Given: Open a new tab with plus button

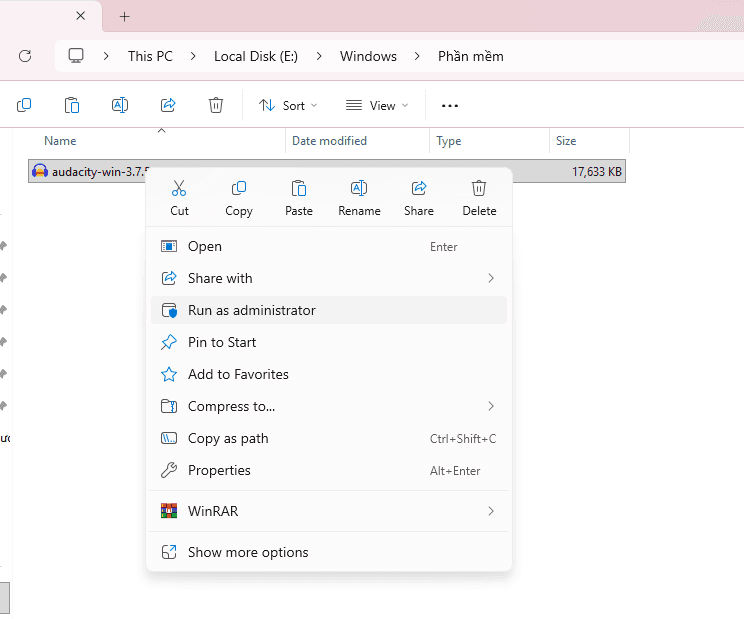Looking at the screenshot, I should 124,17.
